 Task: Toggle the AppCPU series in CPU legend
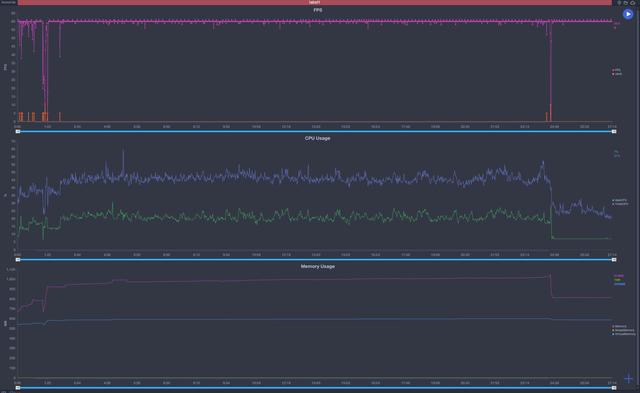click(x=620, y=200)
